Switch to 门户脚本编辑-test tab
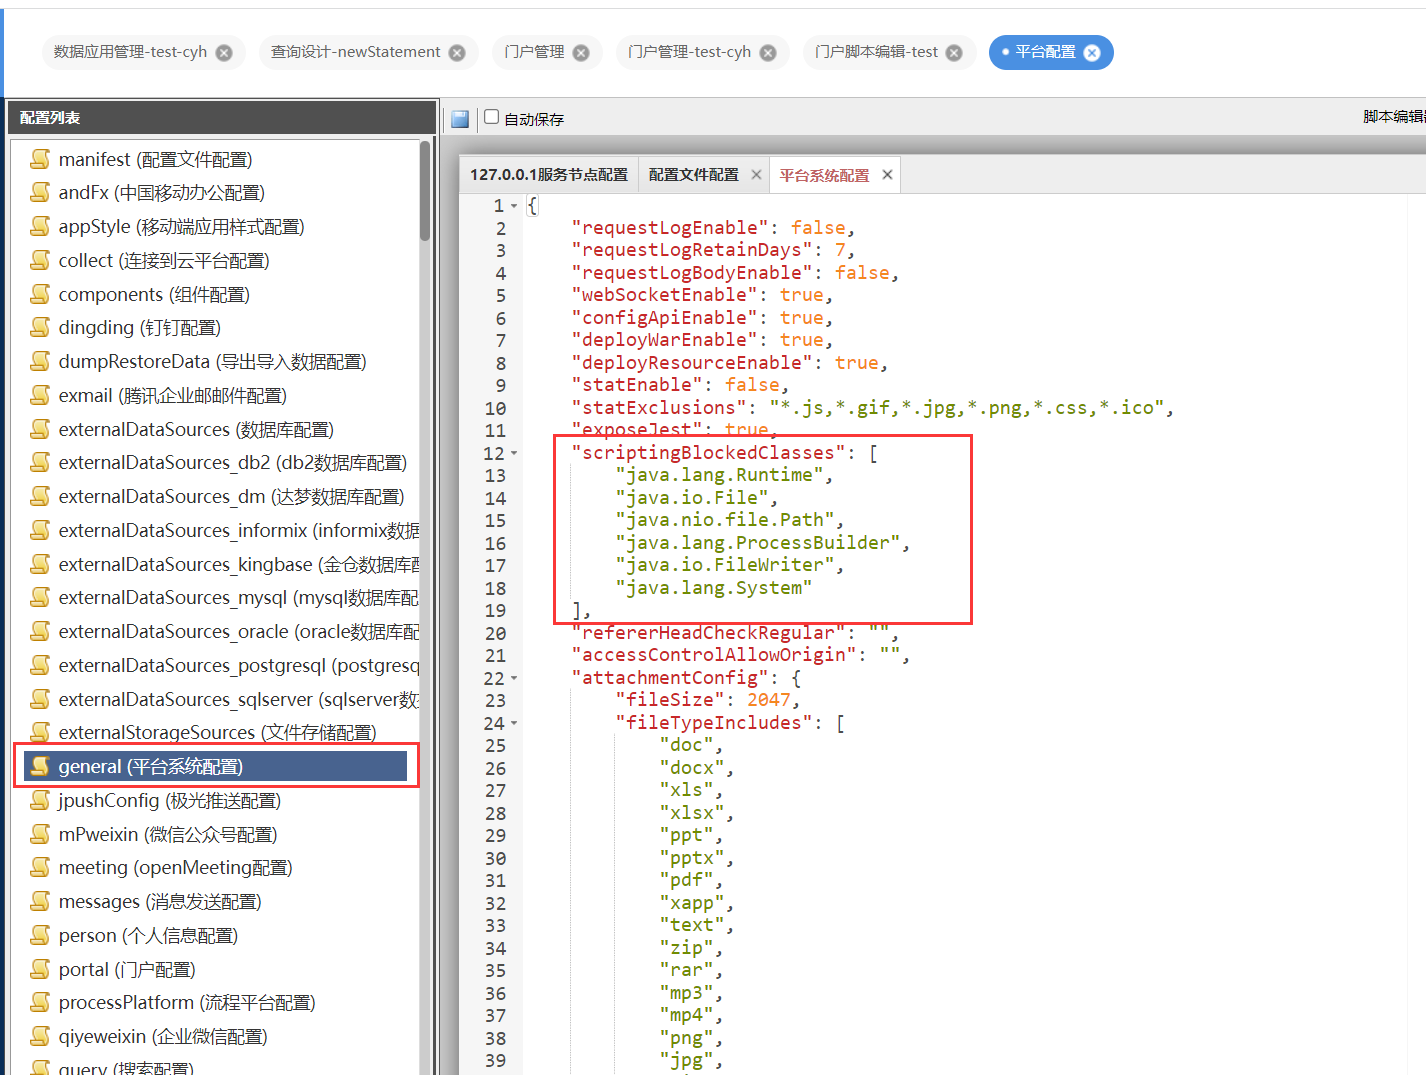Viewport: 1426px width, 1075px height. point(876,52)
